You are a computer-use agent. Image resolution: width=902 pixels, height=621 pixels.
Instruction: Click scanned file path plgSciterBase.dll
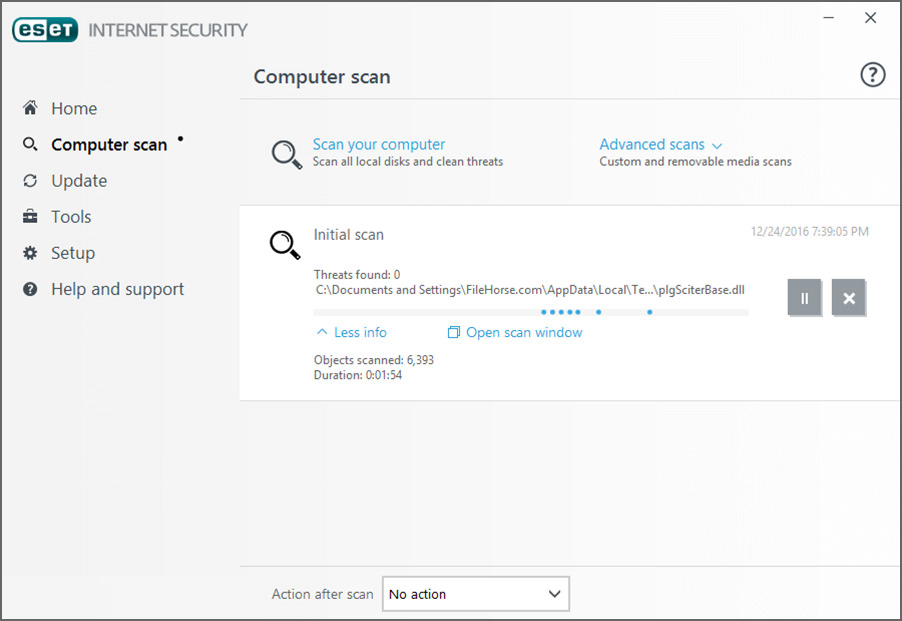click(x=530, y=290)
